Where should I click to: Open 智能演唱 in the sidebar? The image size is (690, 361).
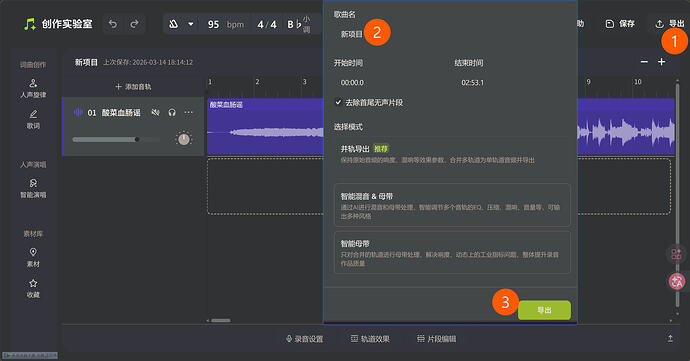pos(33,188)
